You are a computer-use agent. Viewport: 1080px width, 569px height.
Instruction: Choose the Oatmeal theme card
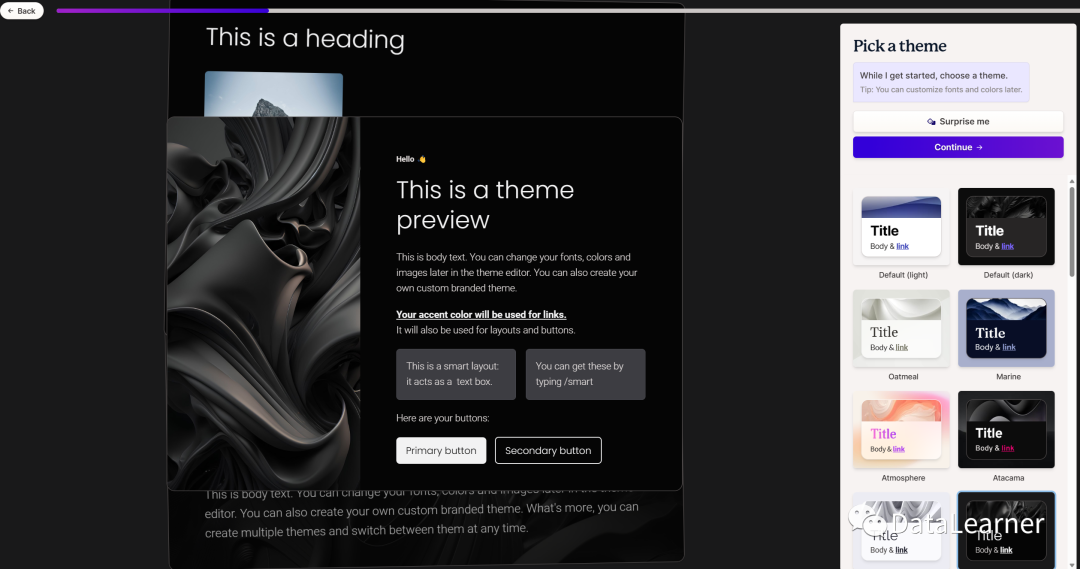901,328
